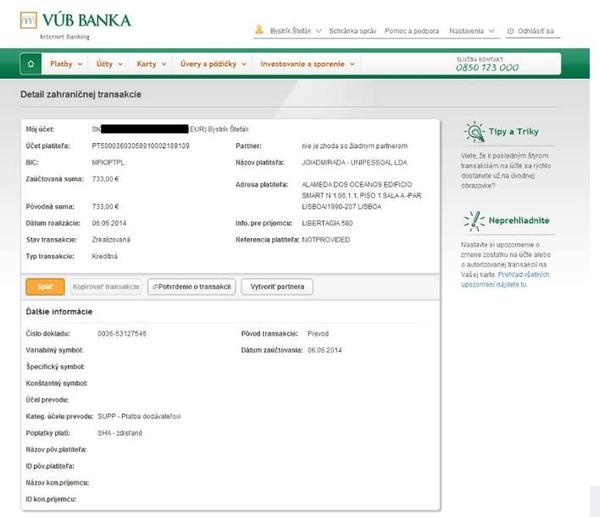Open Investovanie a sporenie menu
Image resolution: width=600 pixels, height=517 pixels.
(306, 64)
